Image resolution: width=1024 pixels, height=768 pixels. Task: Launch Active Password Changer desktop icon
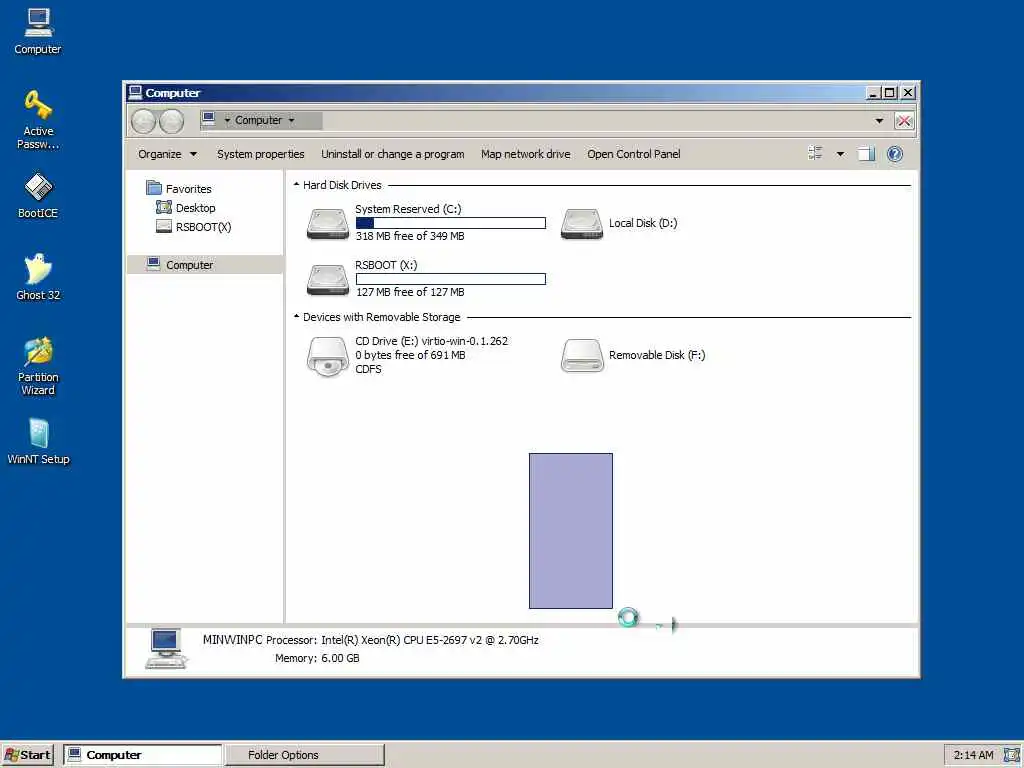pos(38,120)
